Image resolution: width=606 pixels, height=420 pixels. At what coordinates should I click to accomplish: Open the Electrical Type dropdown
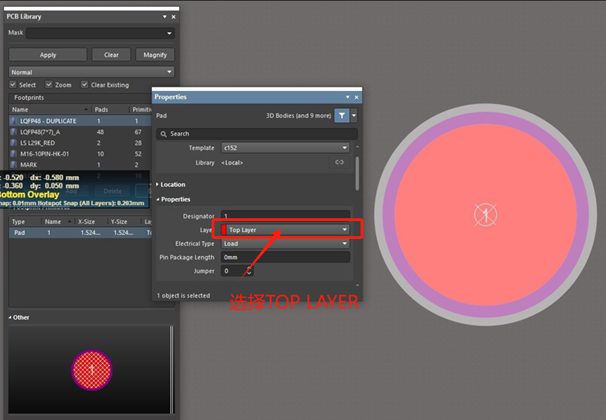(x=285, y=243)
